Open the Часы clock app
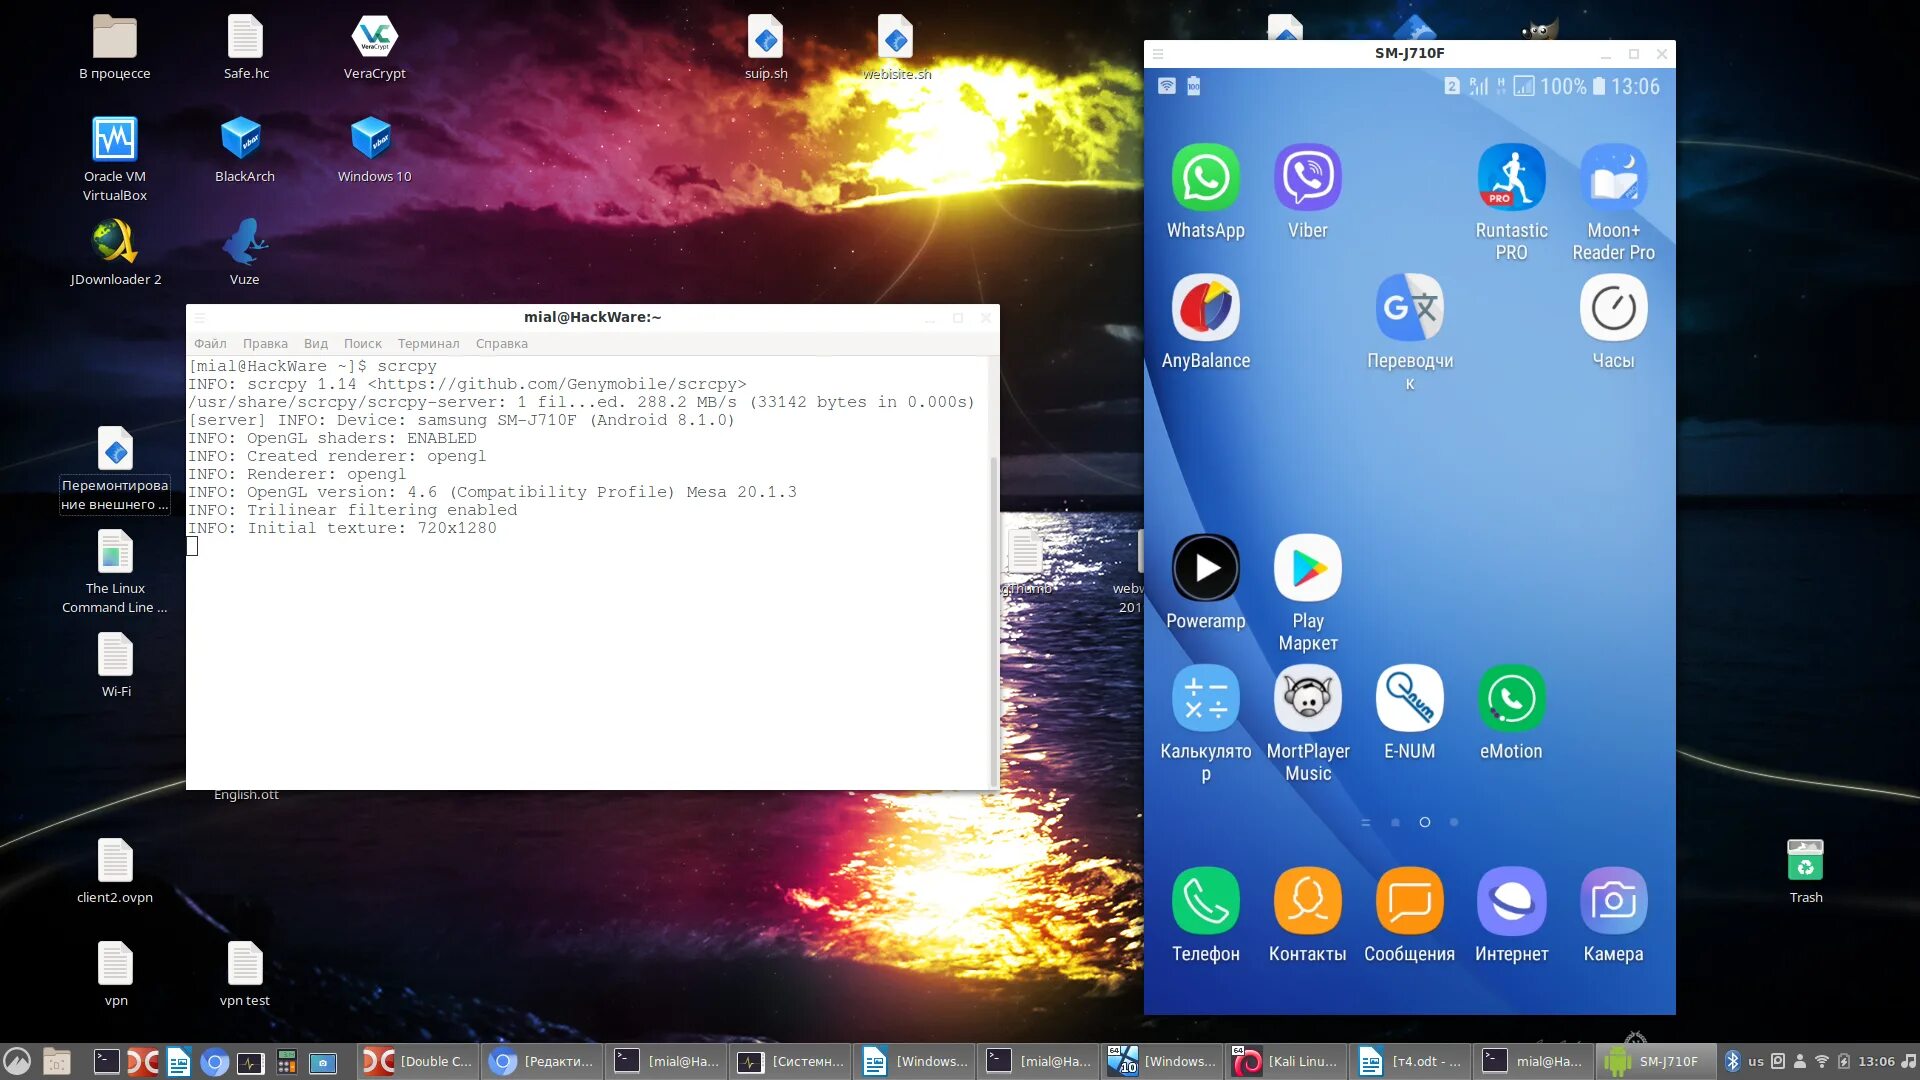The height and width of the screenshot is (1080, 1920). [1613, 308]
